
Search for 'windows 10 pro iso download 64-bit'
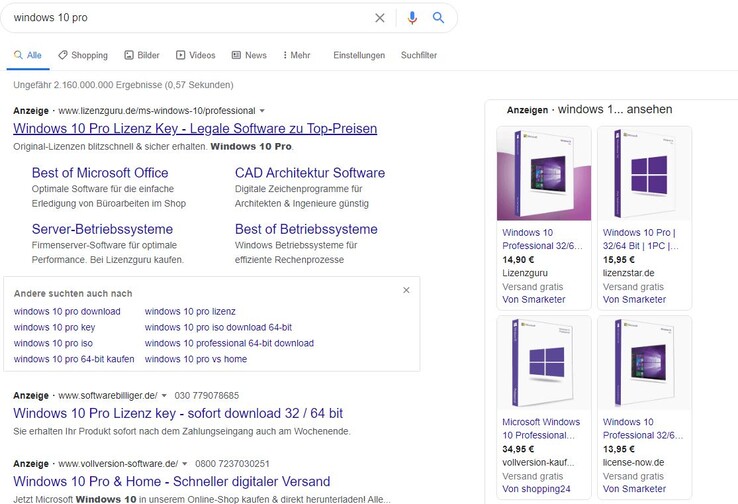point(218,328)
